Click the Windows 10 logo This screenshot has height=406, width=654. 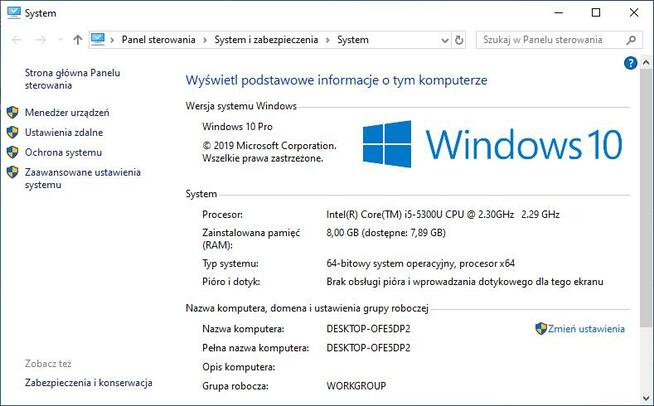coord(493,144)
